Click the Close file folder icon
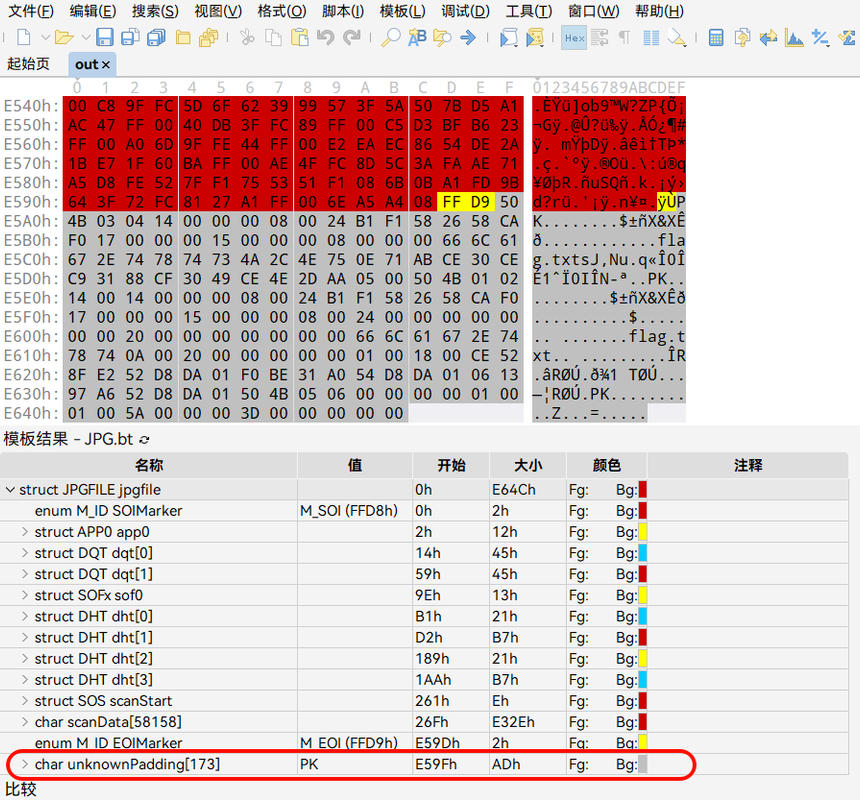860x800 pixels. click(x=183, y=37)
